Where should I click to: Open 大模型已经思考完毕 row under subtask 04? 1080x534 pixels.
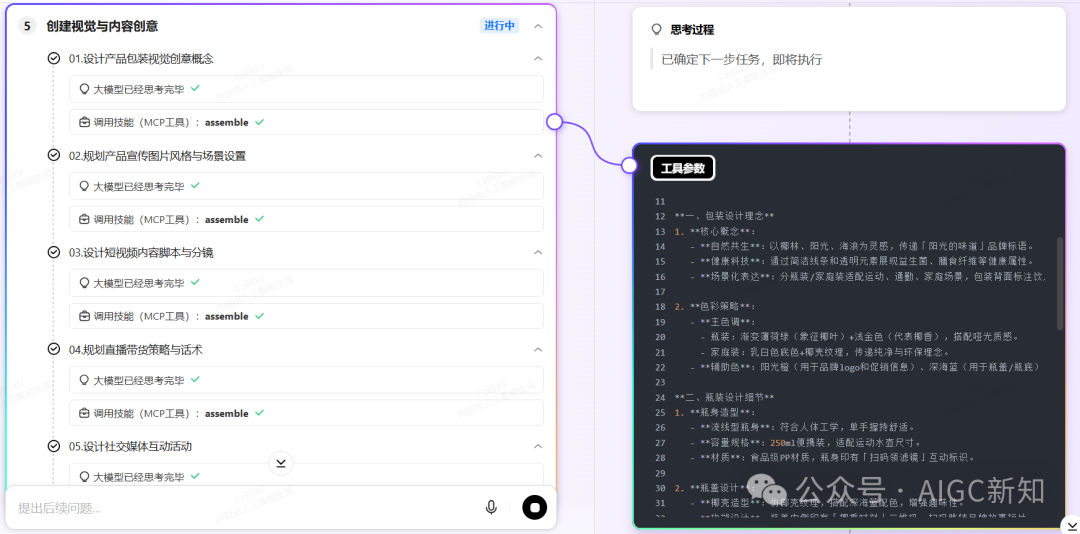pos(307,380)
